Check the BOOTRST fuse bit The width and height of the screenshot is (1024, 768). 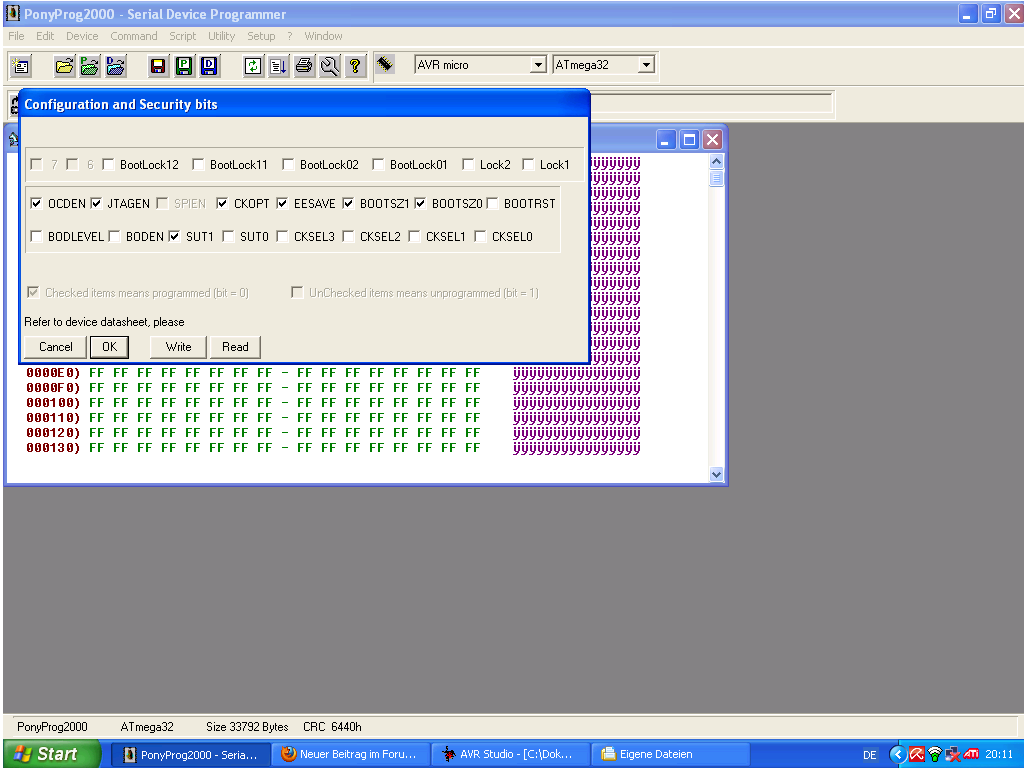tap(493, 204)
